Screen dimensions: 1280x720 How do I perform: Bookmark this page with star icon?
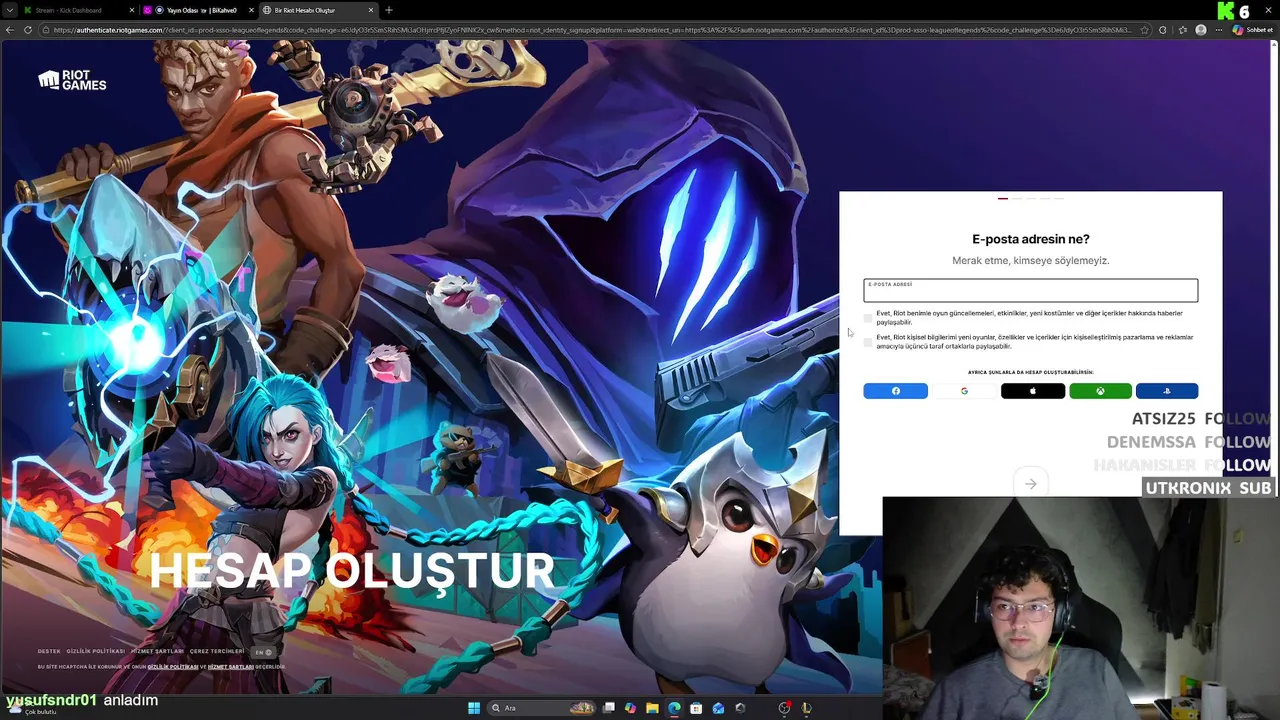click(1145, 30)
